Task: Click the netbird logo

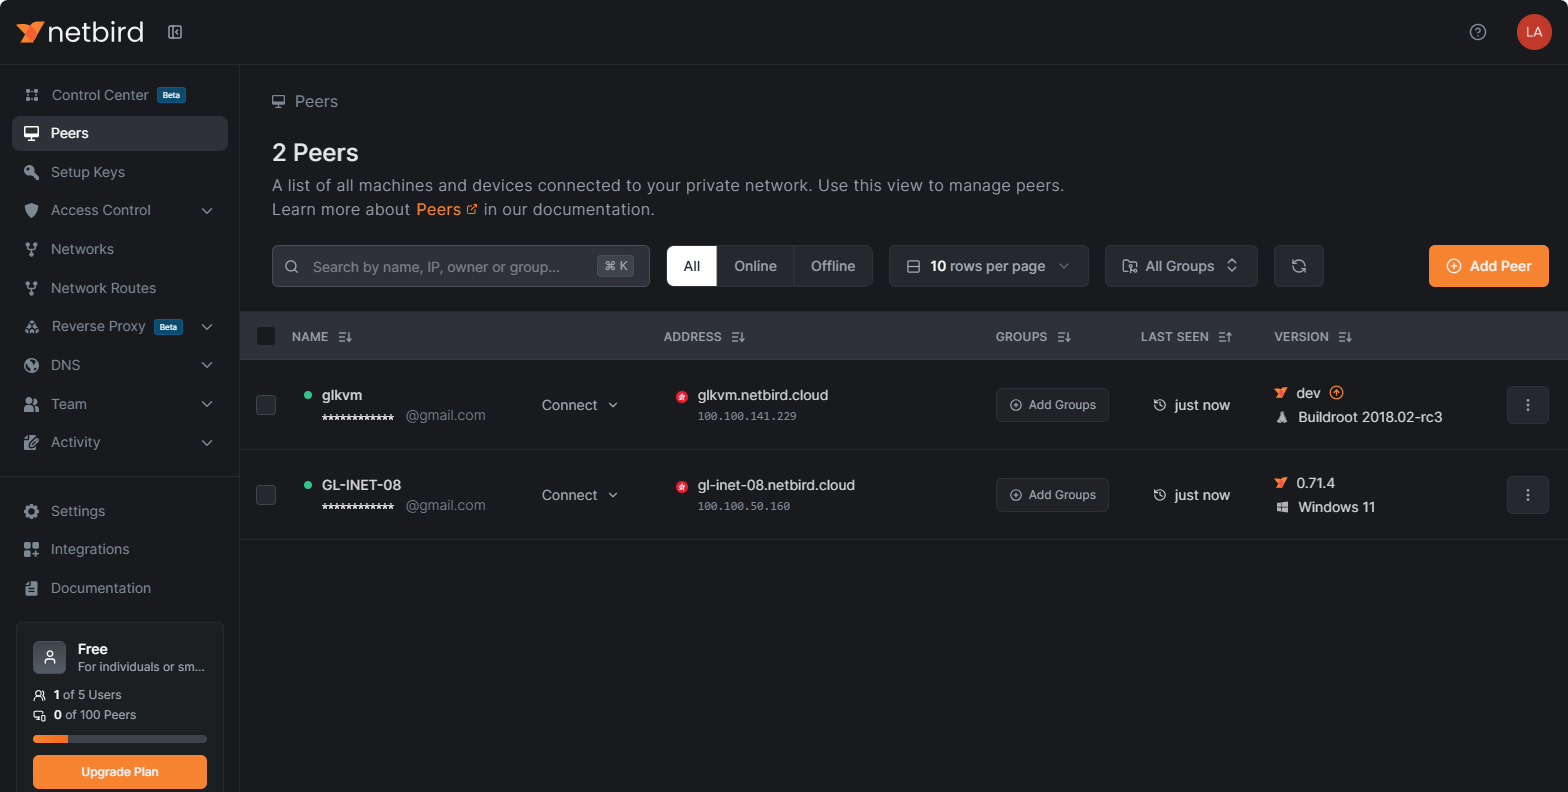Action: click(x=80, y=32)
